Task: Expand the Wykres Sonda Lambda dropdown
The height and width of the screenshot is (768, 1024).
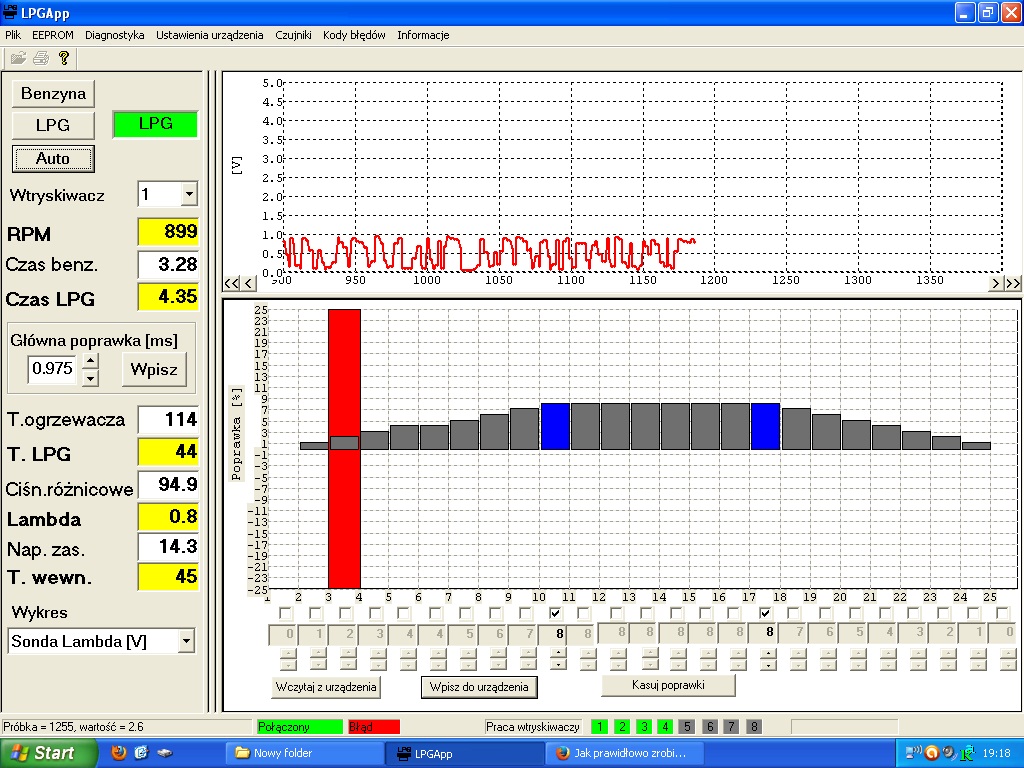Action: pos(185,641)
